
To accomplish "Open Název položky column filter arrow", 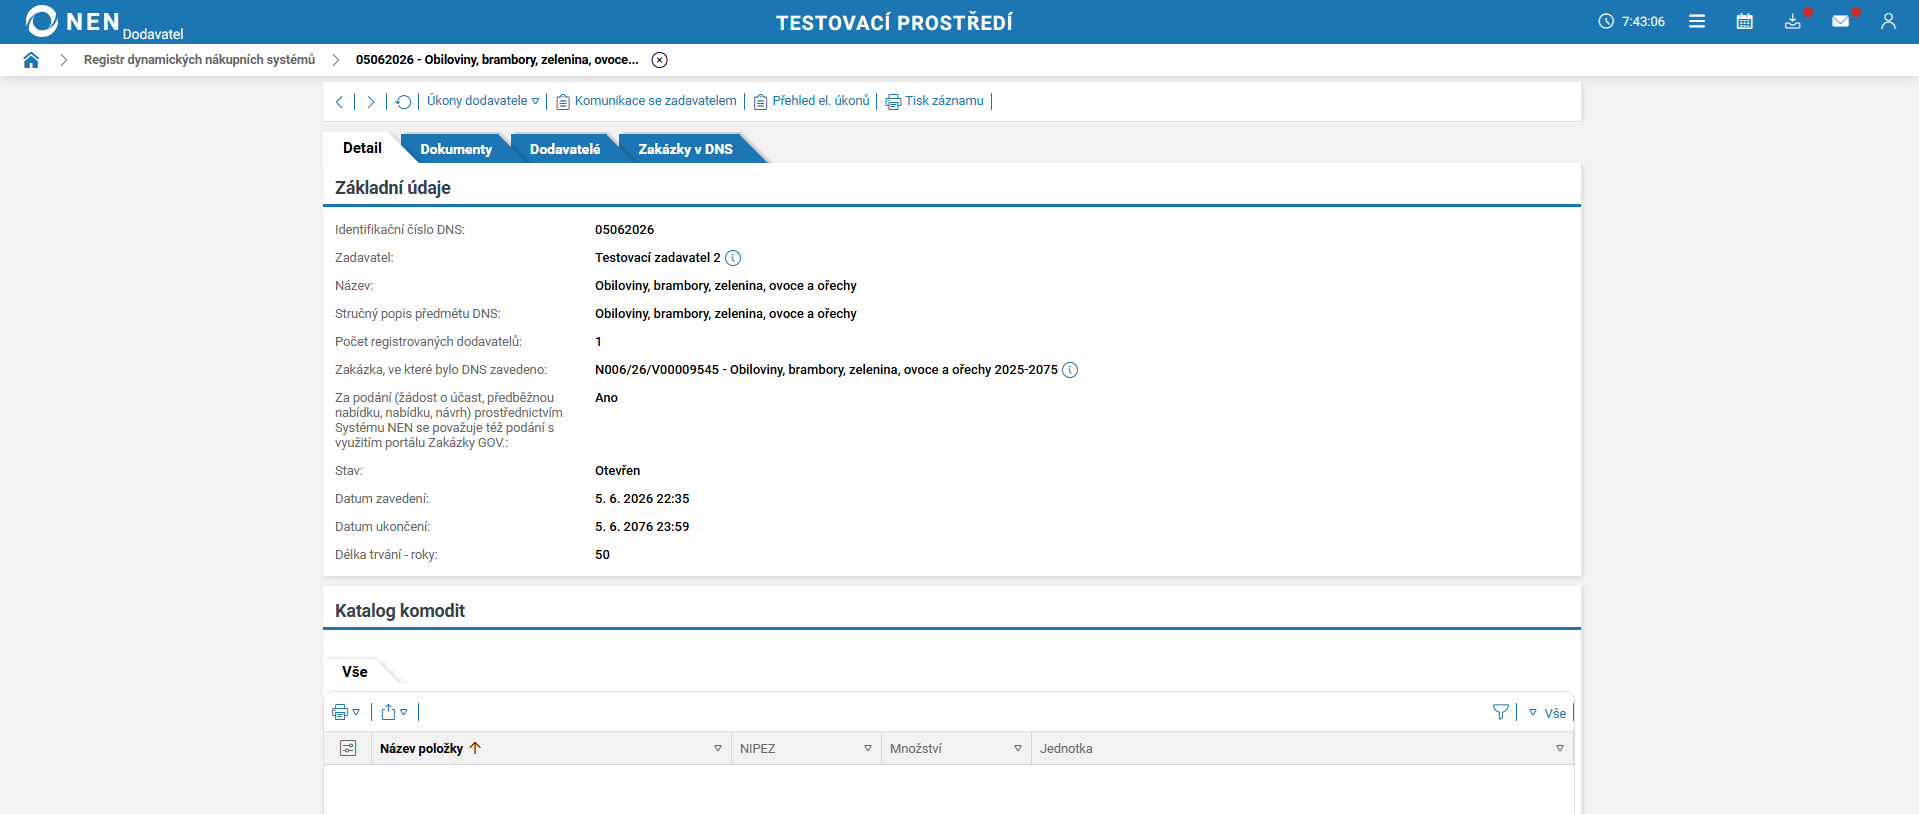I will coord(718,748).
